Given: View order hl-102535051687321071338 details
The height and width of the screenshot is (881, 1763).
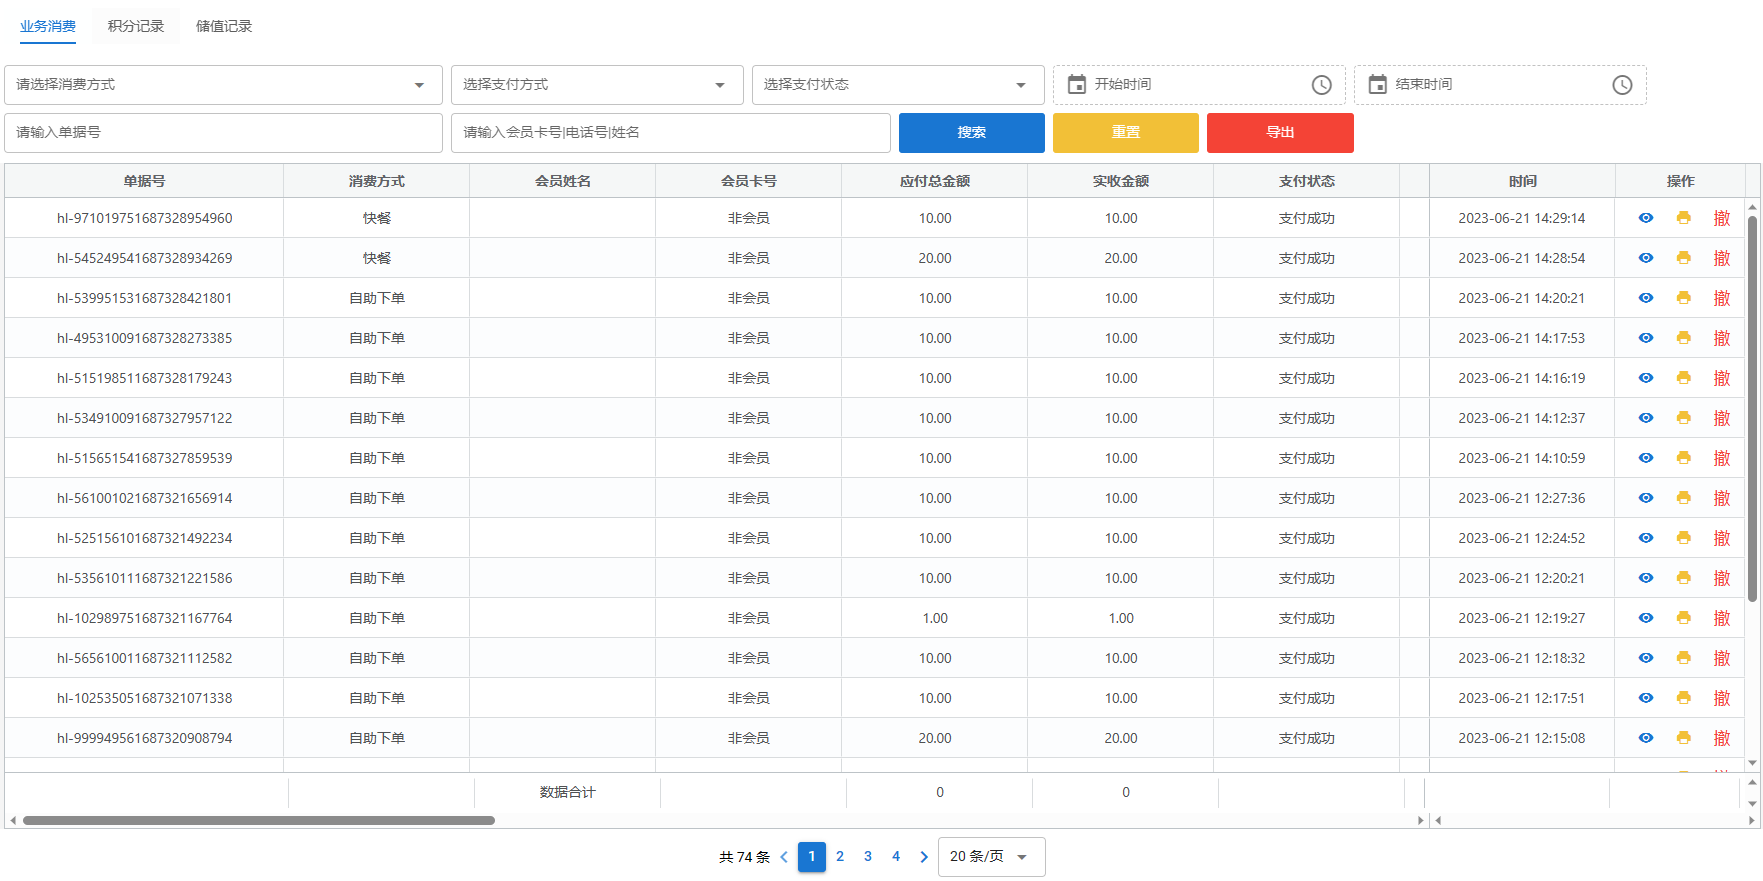Looking at the screenshot, I should click(1645, 698).
